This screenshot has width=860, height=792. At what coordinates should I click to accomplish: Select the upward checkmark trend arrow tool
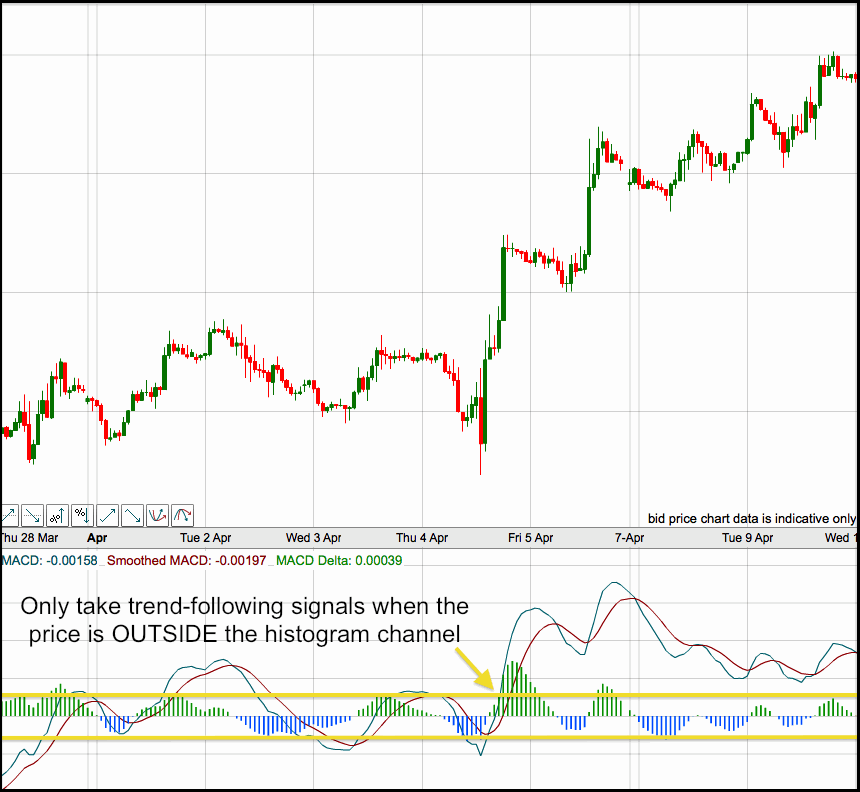[x=108, y=515]
